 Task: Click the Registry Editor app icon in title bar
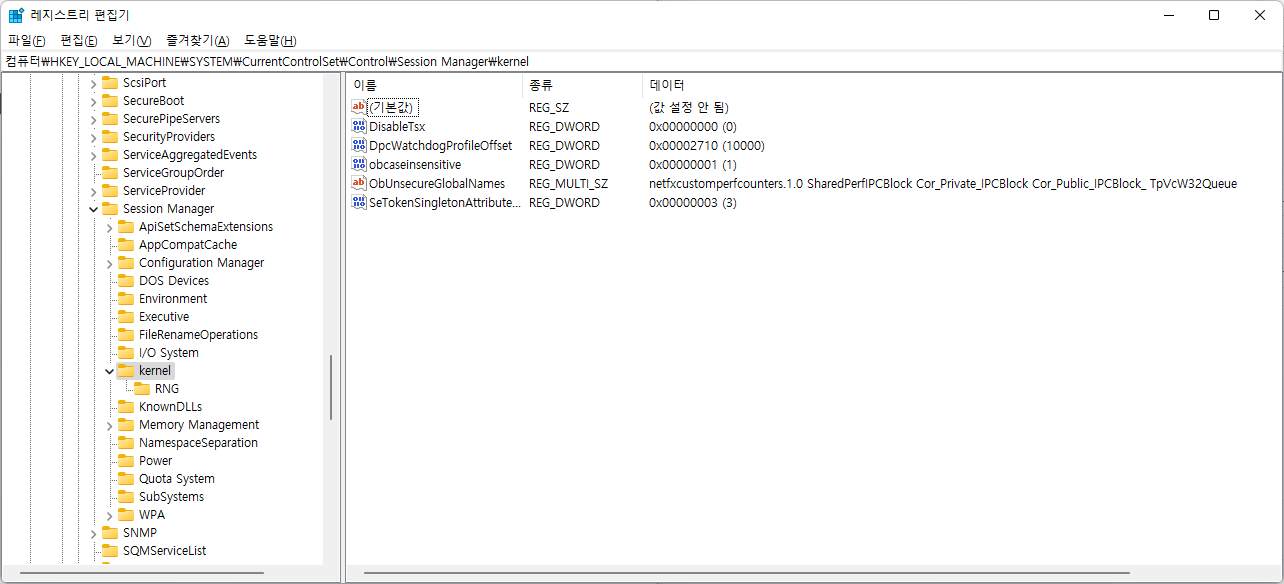click(16, 15)
